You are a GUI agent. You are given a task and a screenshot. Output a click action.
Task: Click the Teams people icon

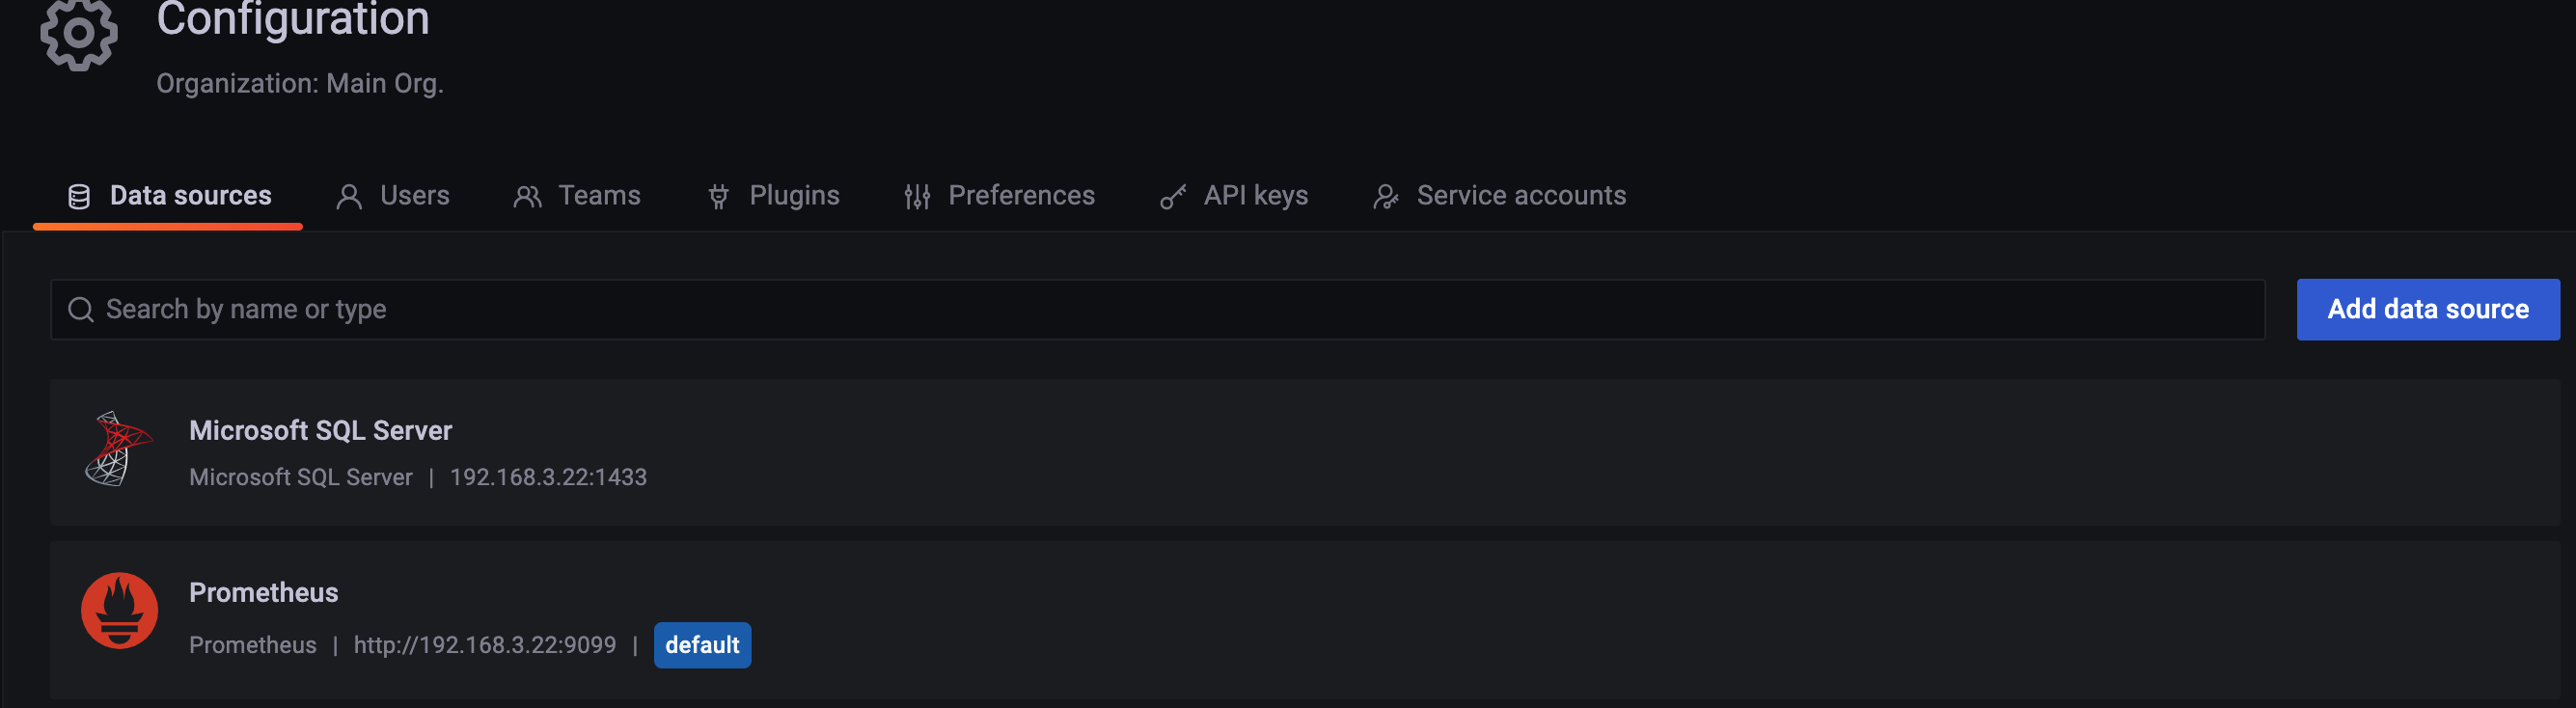(527, 196)
